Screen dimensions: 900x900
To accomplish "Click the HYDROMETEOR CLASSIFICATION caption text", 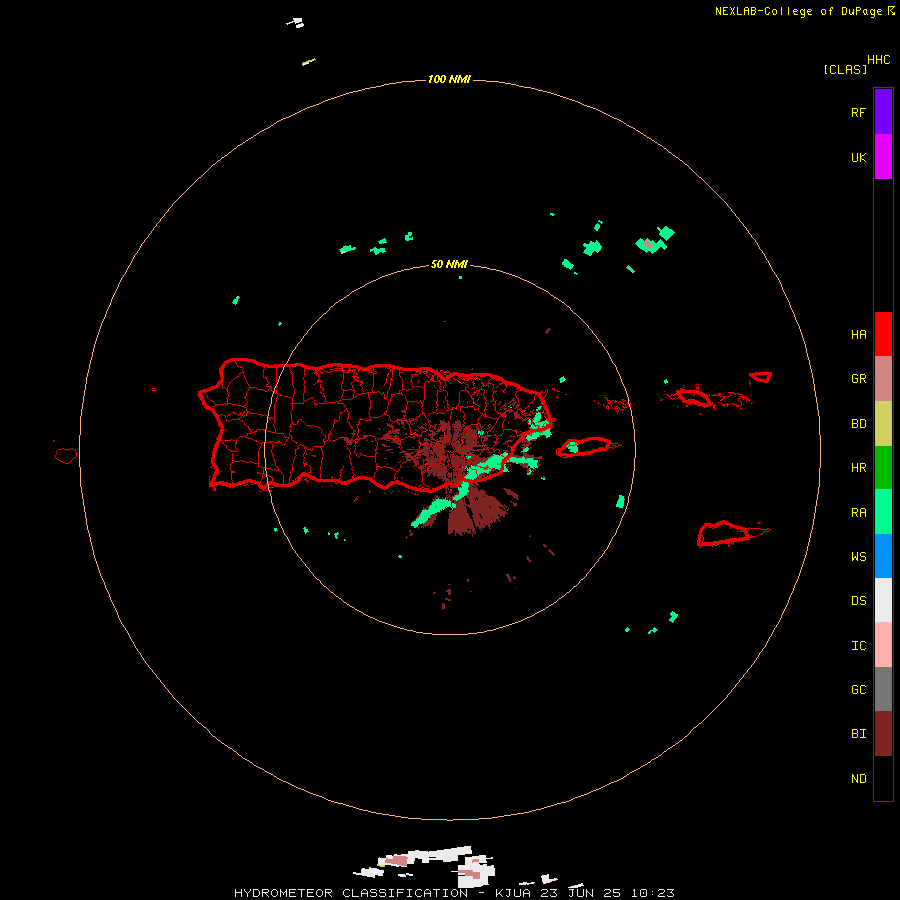I will [351, 893].
